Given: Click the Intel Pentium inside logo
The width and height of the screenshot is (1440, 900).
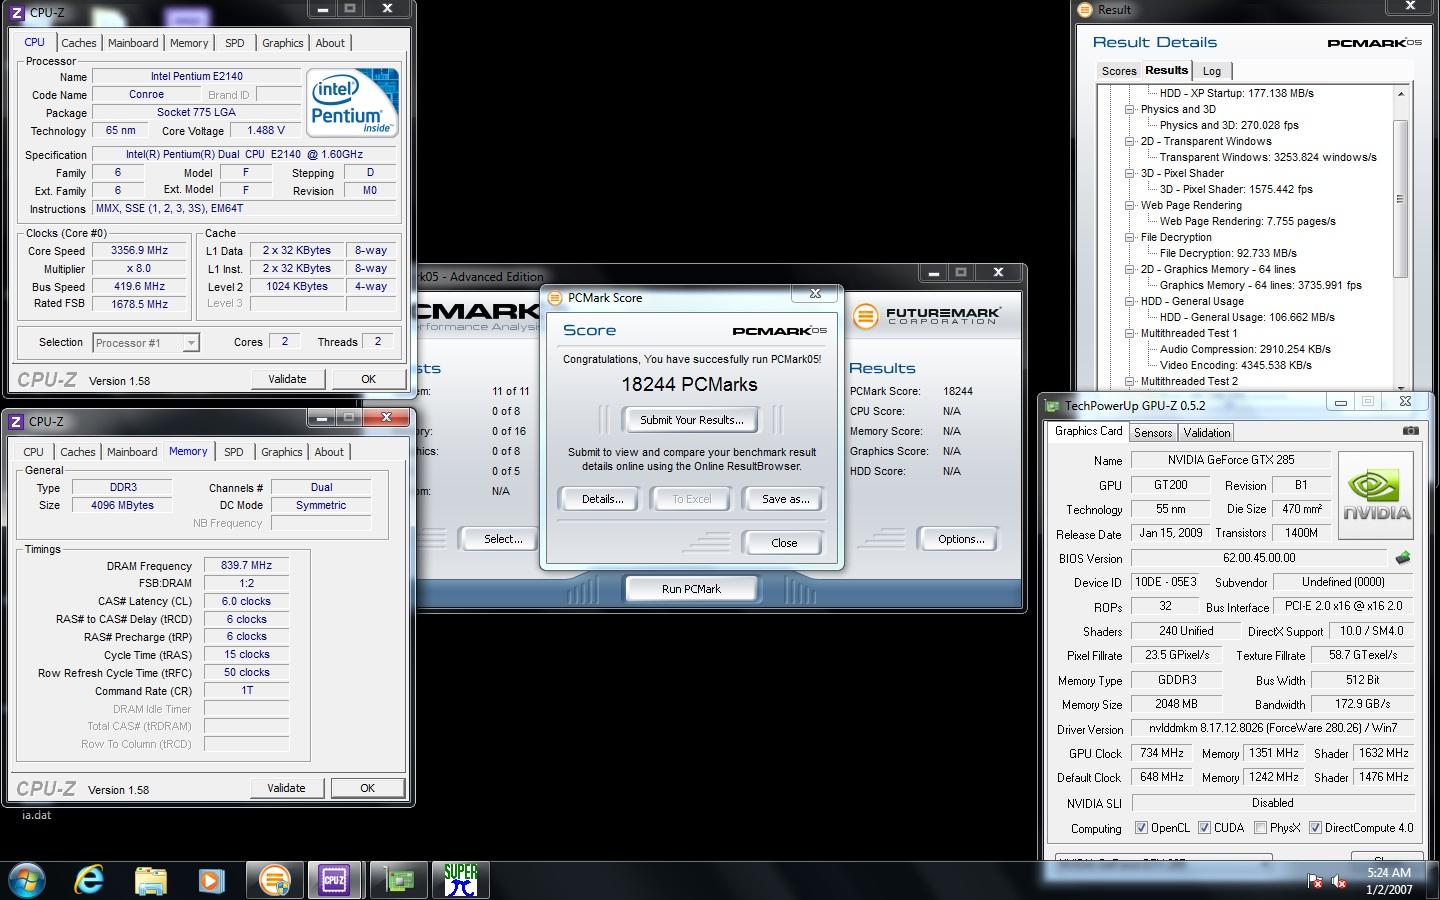Looking at the screenshot, I should pos(352,103).
